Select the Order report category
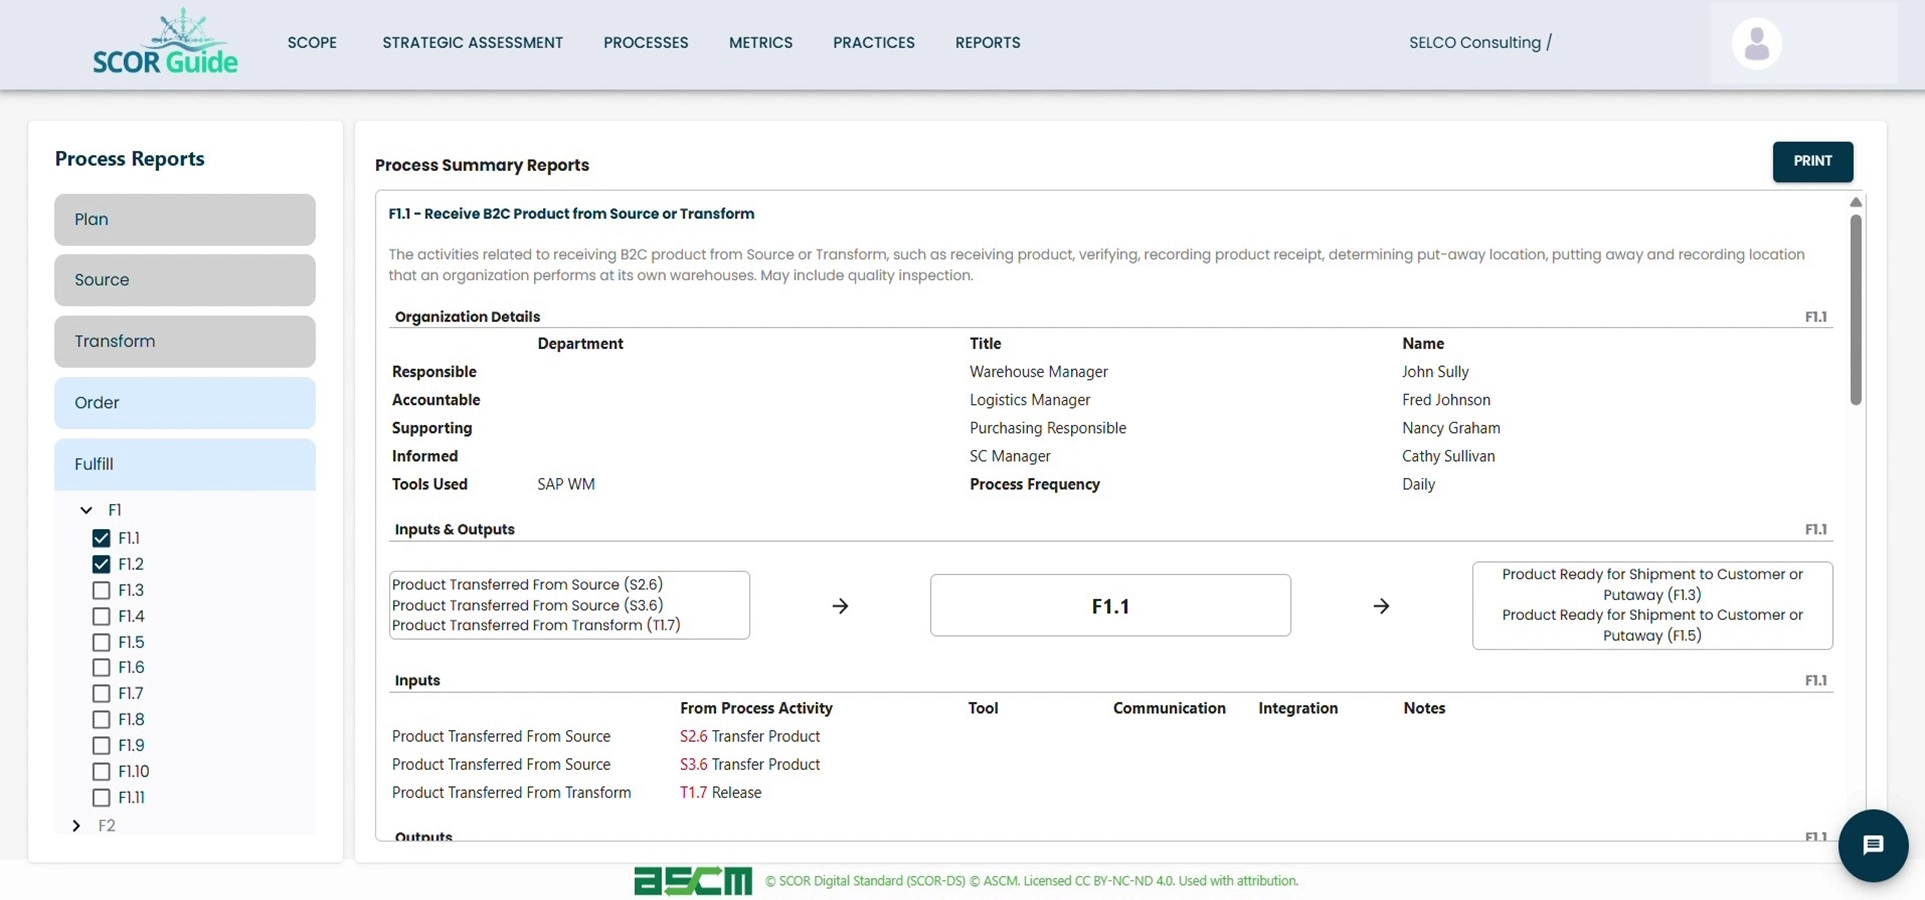Image resolution: width=1925 pixels, height=900 pixels. [184, 403]
